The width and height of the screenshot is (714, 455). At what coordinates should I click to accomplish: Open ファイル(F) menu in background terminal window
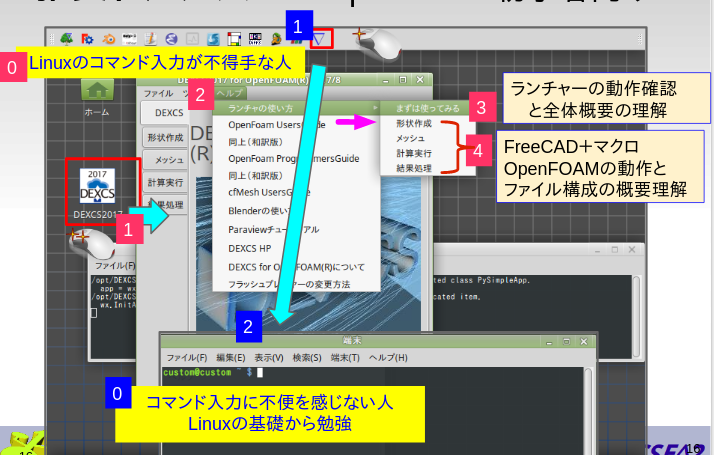pyautogui.click(x=115, y=266)
